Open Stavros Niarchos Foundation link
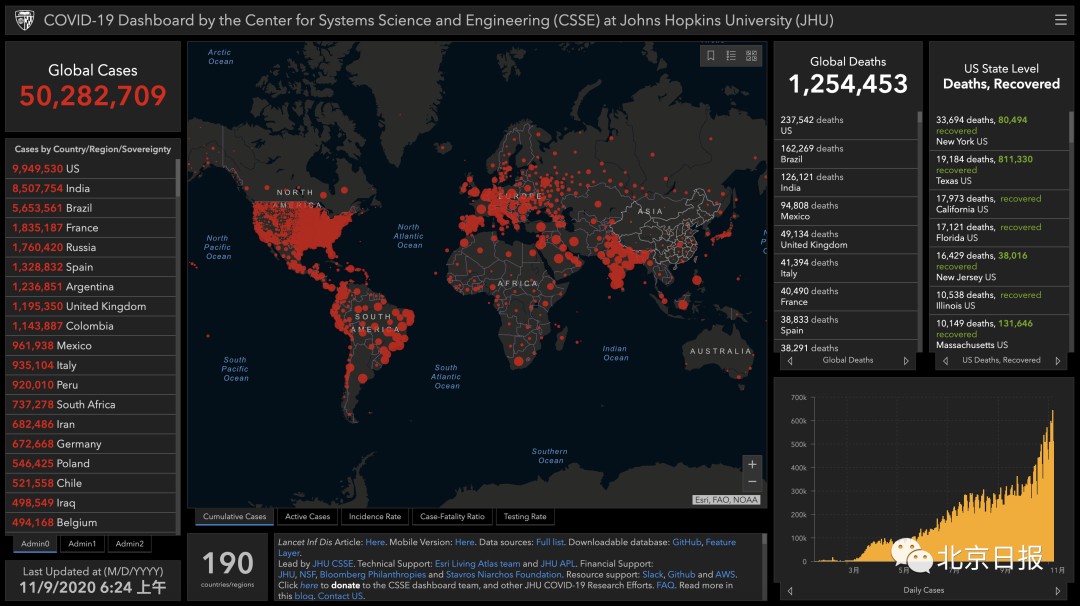 503,574
